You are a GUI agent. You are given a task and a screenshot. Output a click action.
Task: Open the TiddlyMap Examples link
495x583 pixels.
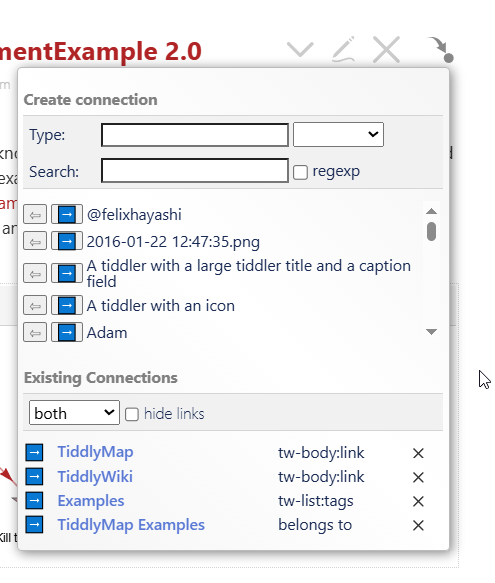click(x=131, y=525)
